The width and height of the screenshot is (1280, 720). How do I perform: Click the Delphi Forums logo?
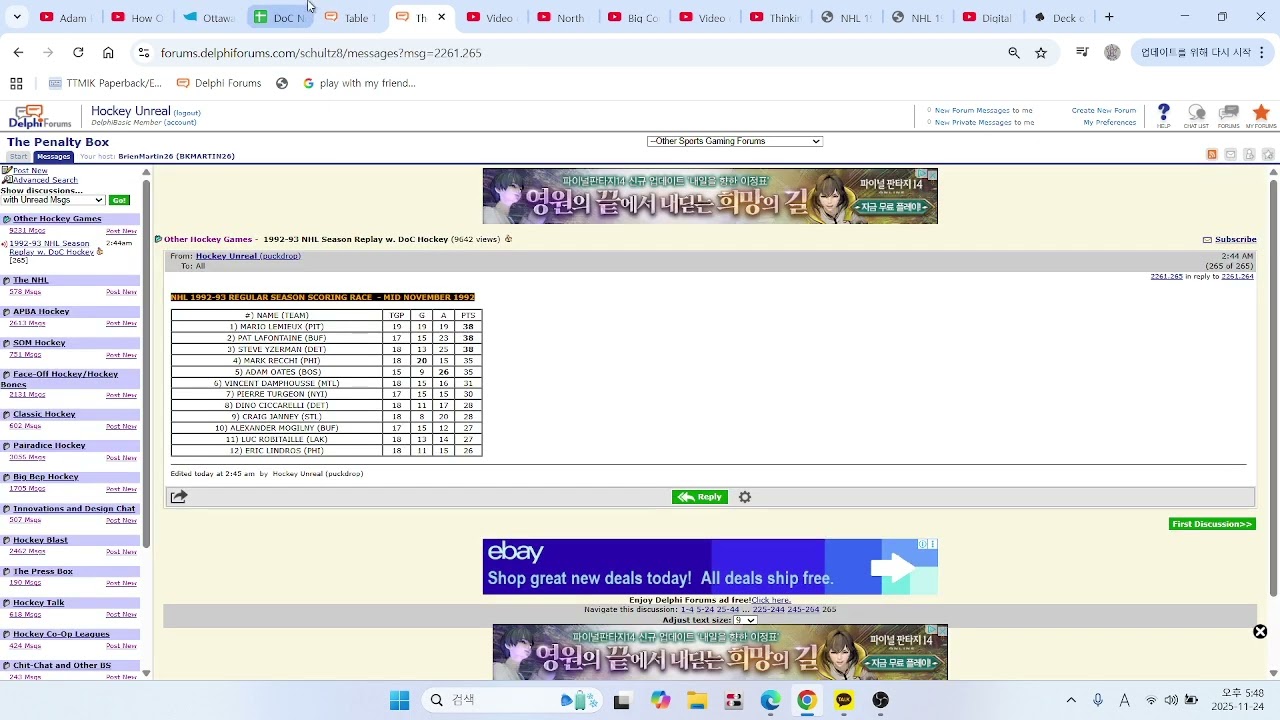[40, 117]
